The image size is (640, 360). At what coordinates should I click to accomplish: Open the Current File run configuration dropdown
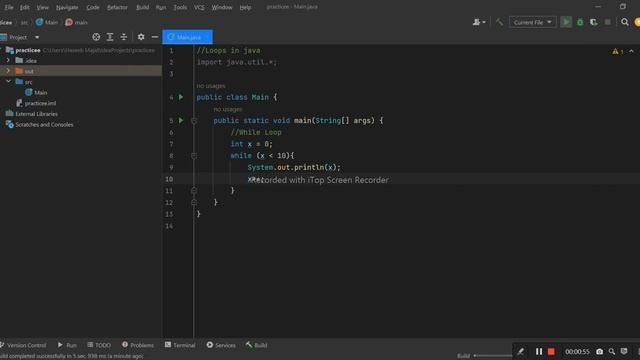tap(533, 22)
